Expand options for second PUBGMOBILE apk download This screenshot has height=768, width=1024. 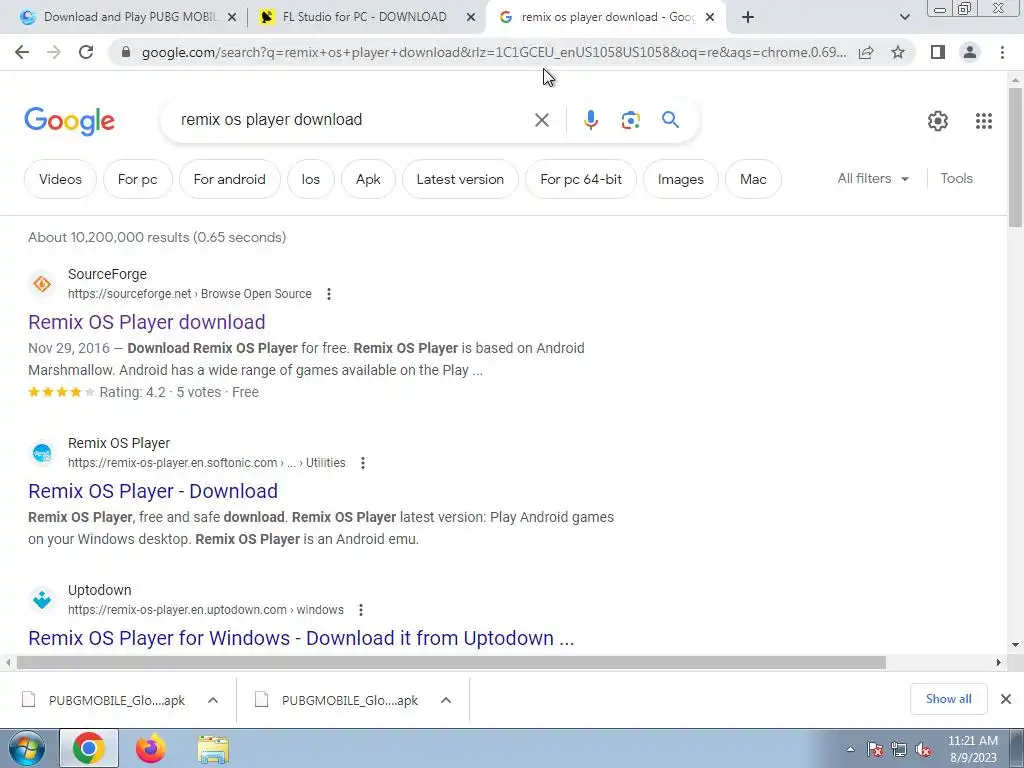point(446,700)
